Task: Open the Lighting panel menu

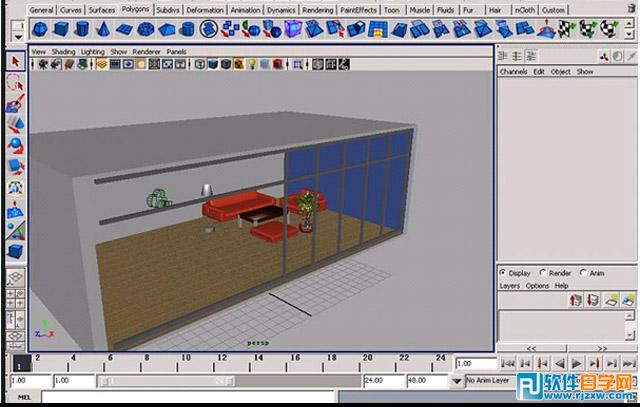Action: point(92,51)
